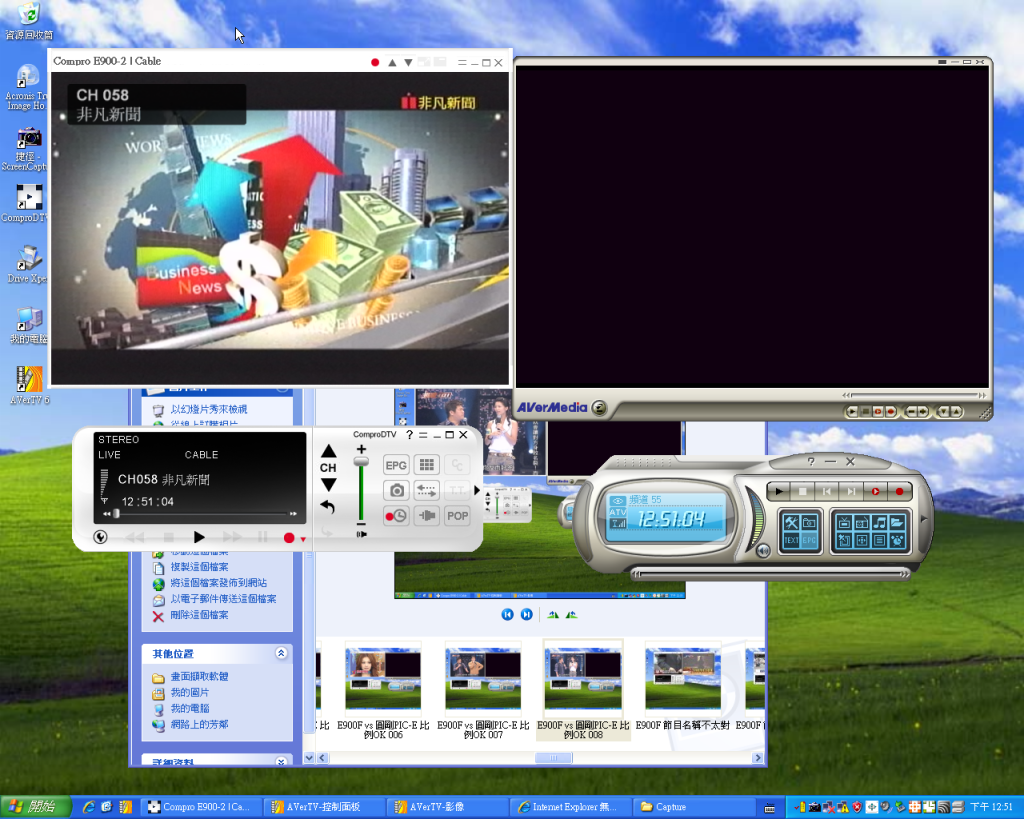Open the channel grid view in ComproDTV
The image size is (1024, 819).
(426, 465)
